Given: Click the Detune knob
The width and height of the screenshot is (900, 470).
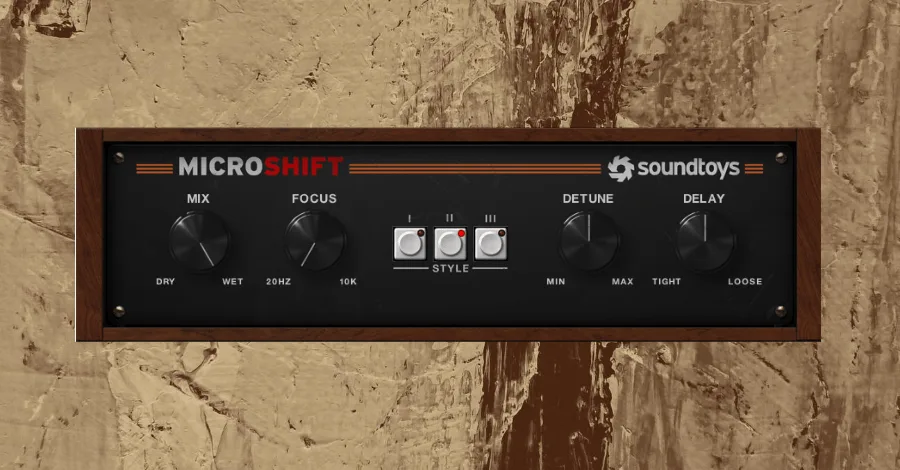Looking at the screenshot, I should click(589, 240).
